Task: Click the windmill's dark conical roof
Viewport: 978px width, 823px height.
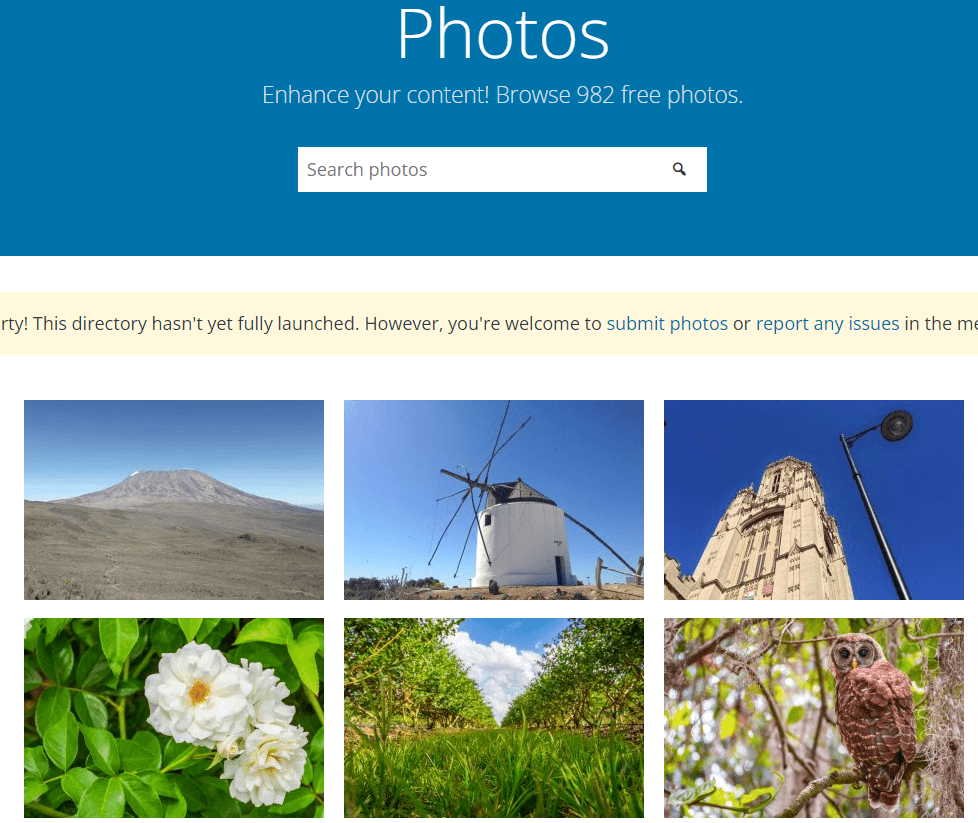Action: 519,493
